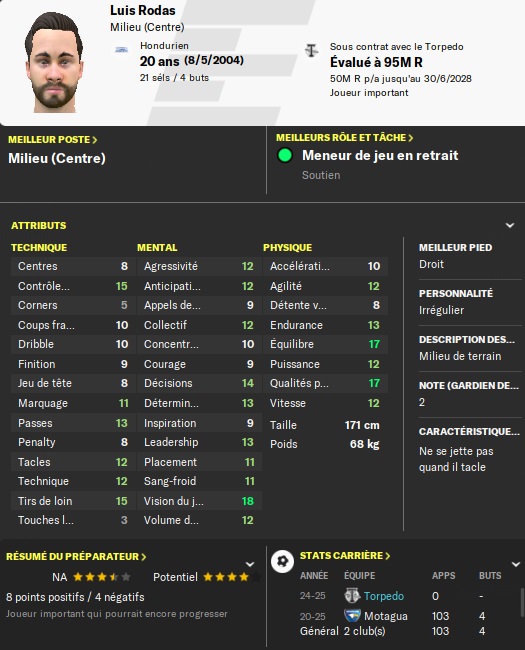Open the Stats Carrière dropdown arrow
Viewport: 525px width, 650px height.
[x=516, y=564]
